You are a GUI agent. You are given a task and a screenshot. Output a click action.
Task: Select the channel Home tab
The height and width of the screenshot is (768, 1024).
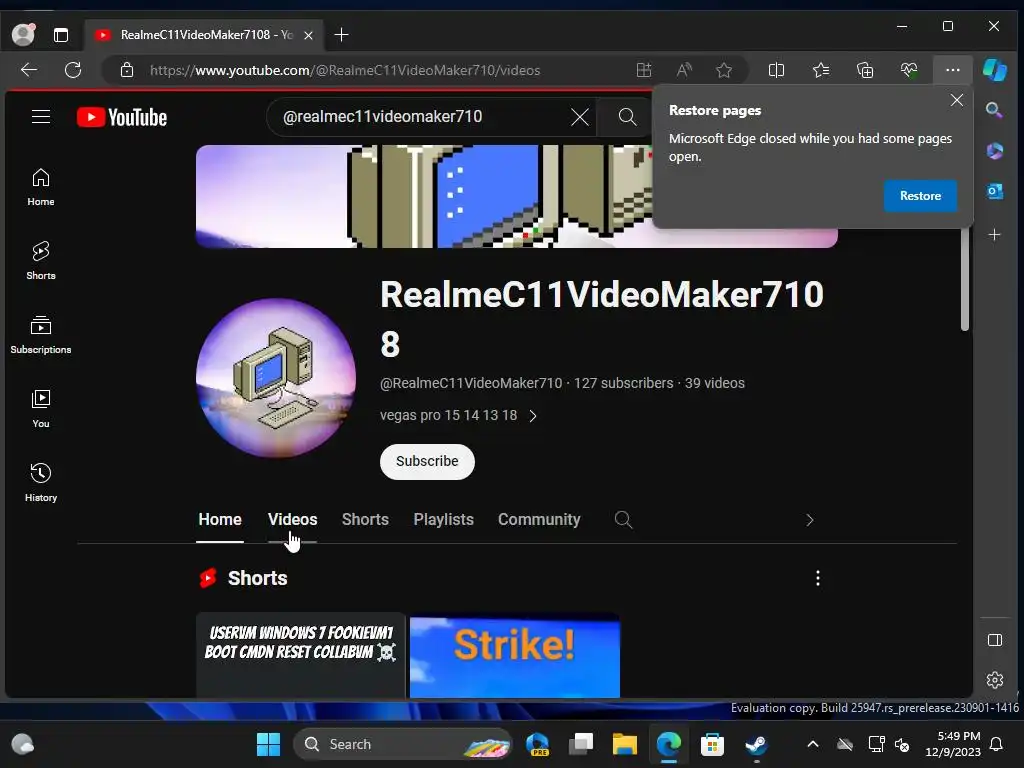click(220, 520)
